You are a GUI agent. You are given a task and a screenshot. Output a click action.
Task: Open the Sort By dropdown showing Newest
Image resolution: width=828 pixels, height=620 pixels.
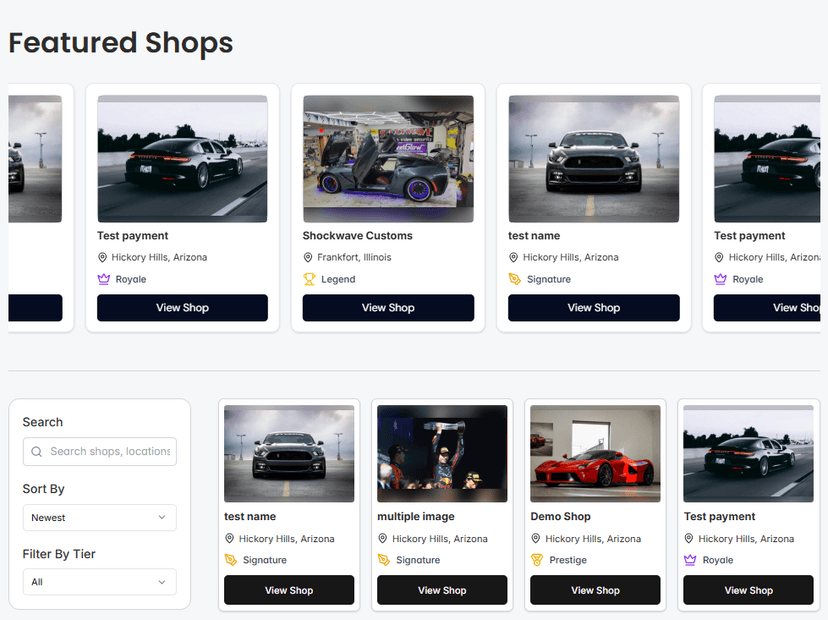[99, 518]
